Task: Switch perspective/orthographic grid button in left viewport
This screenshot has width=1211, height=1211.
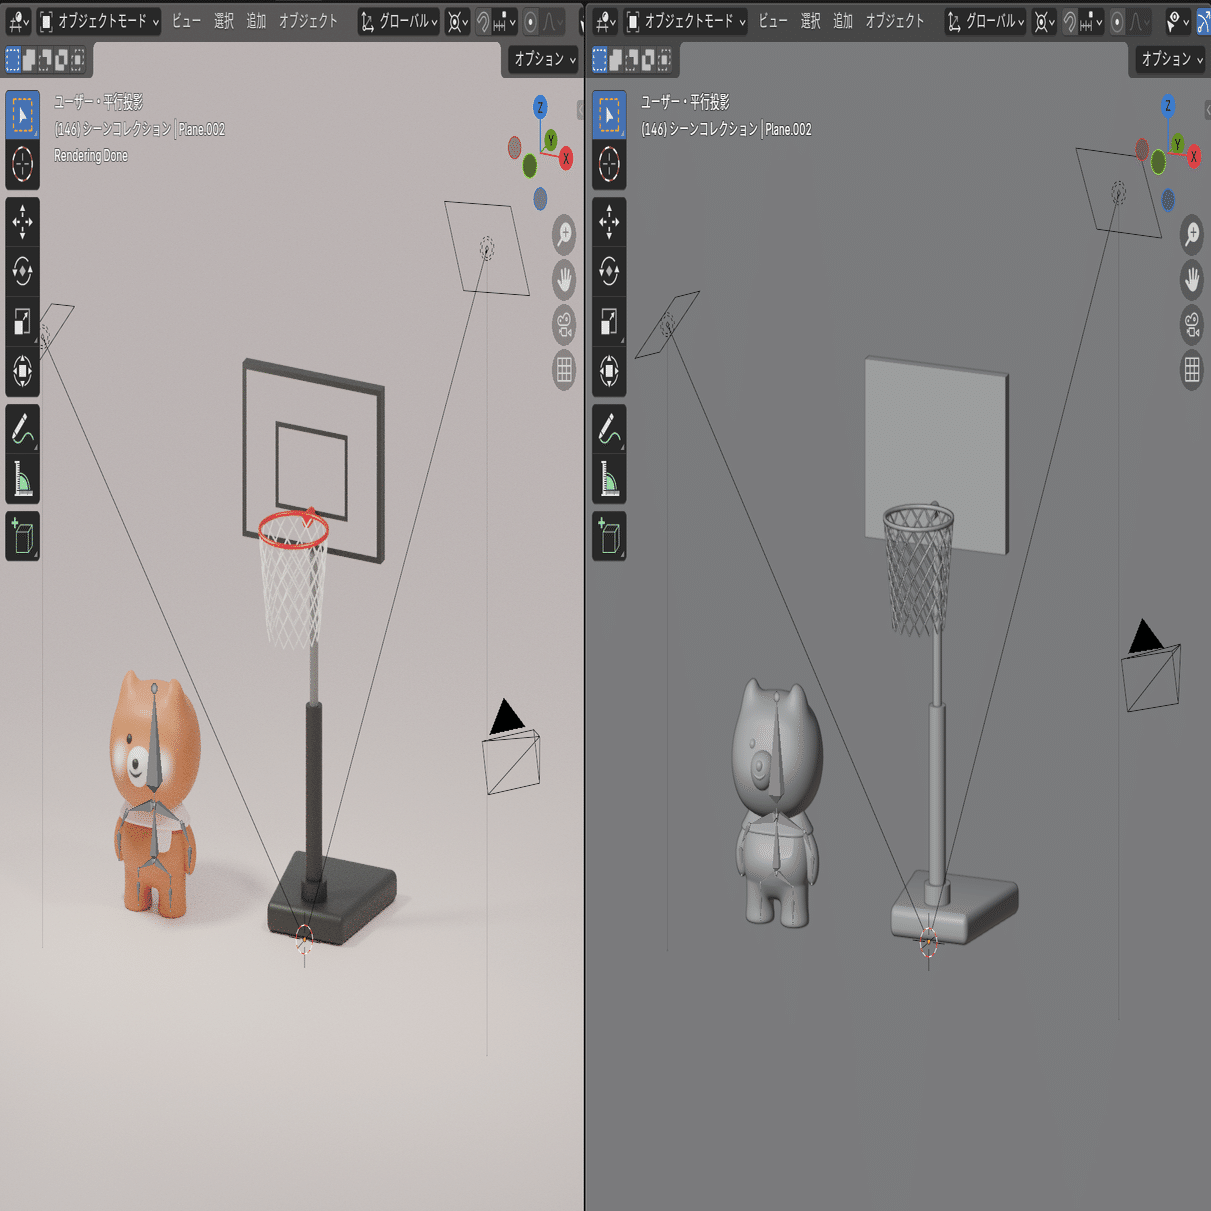Action: coord(564,371)
